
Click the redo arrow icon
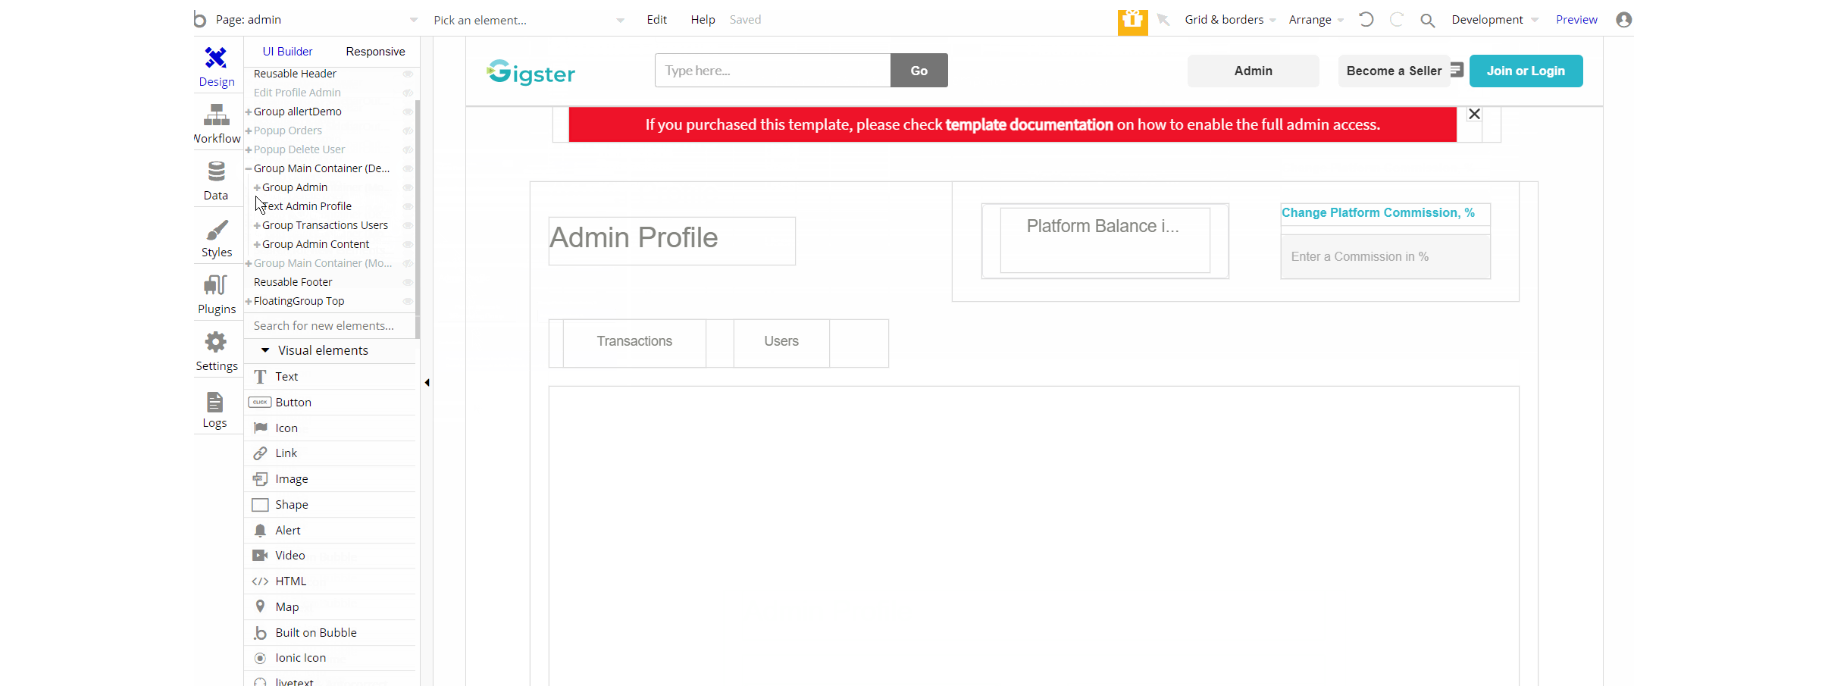[1397, 19]
